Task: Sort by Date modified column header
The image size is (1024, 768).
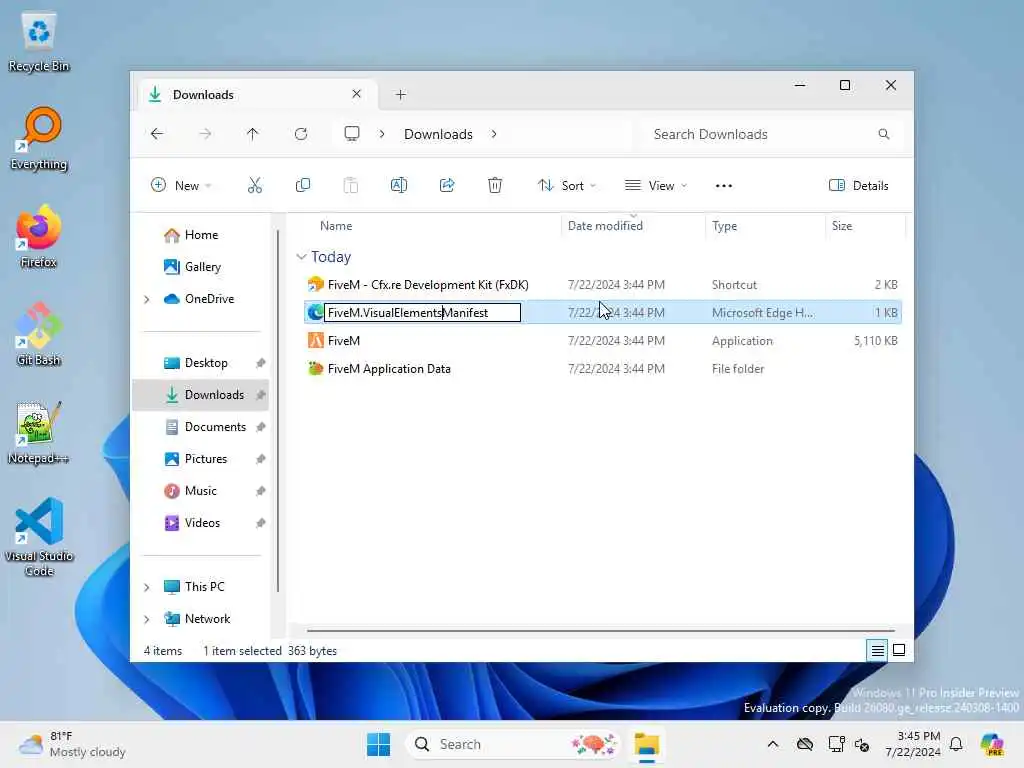Action: [x=605, y=226]
